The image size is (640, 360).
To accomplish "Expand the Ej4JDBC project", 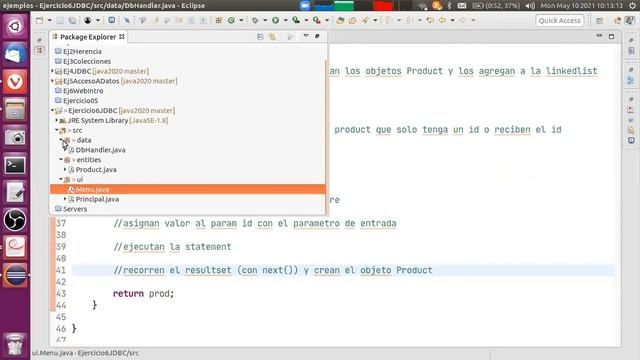I will pos(53,71).
